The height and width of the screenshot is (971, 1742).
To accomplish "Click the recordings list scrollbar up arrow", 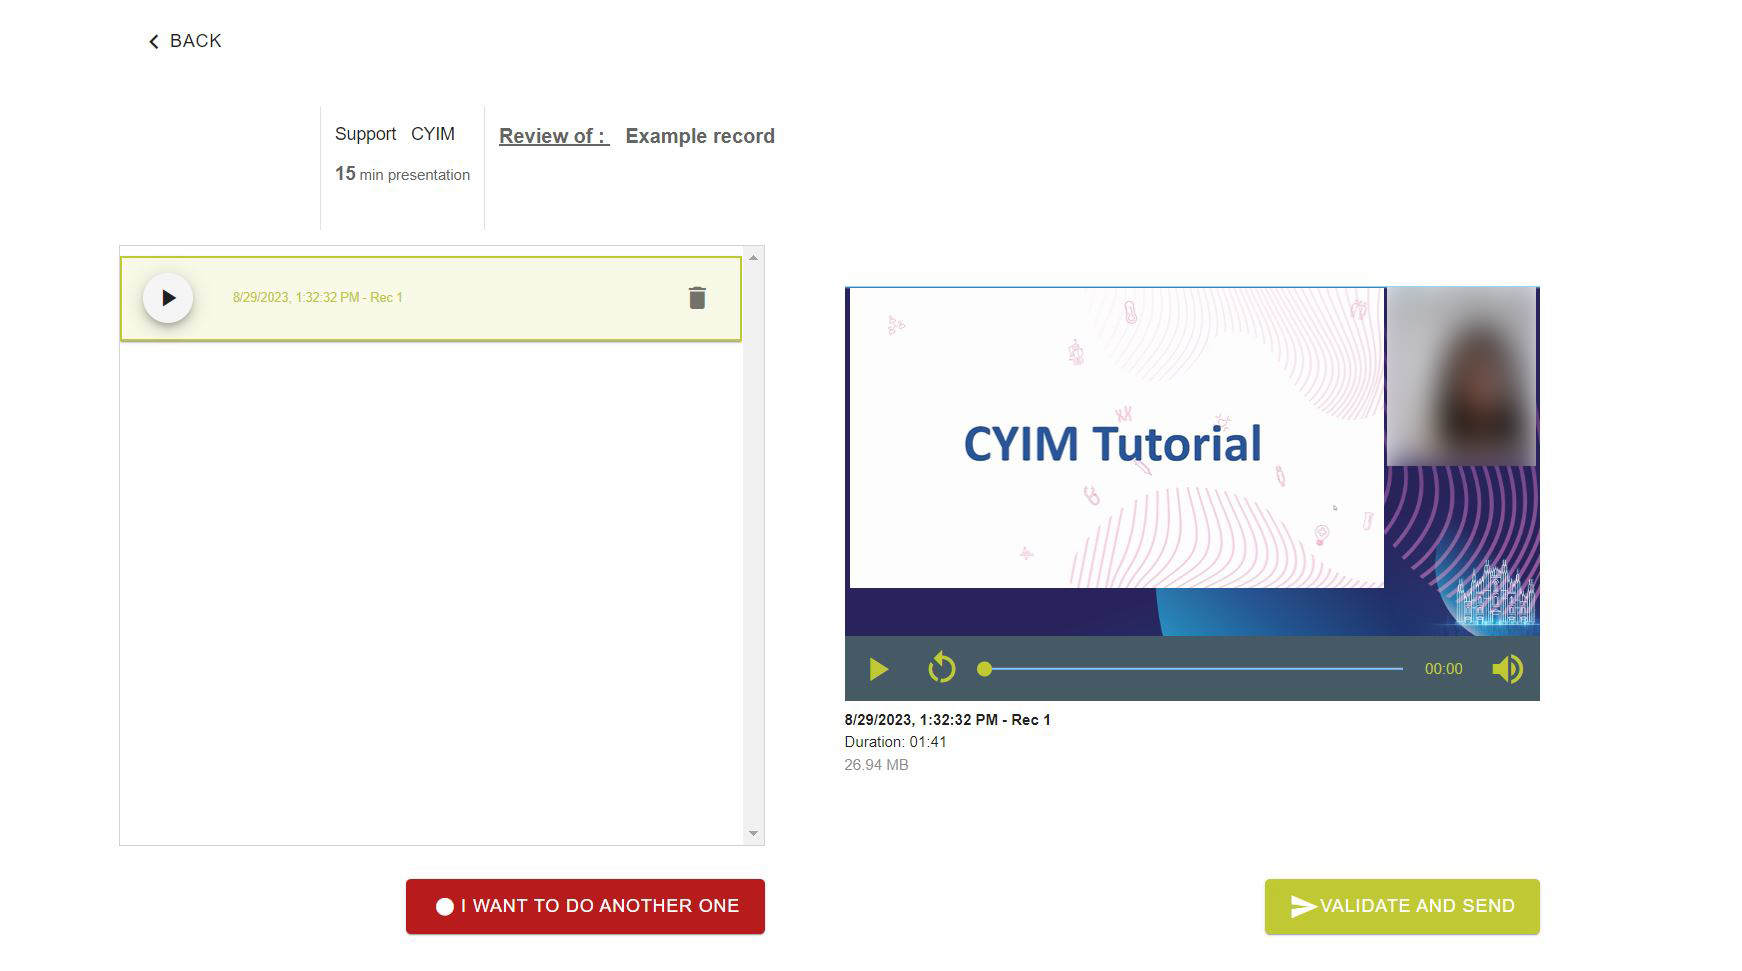I will (753, 258).
